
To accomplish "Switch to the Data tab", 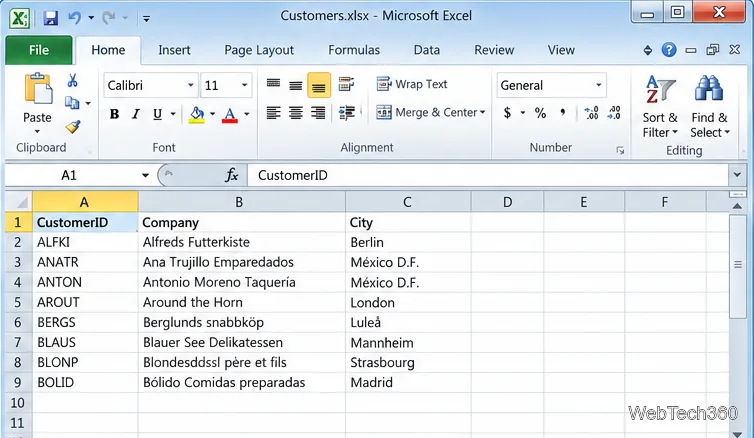I will (427, 50).
